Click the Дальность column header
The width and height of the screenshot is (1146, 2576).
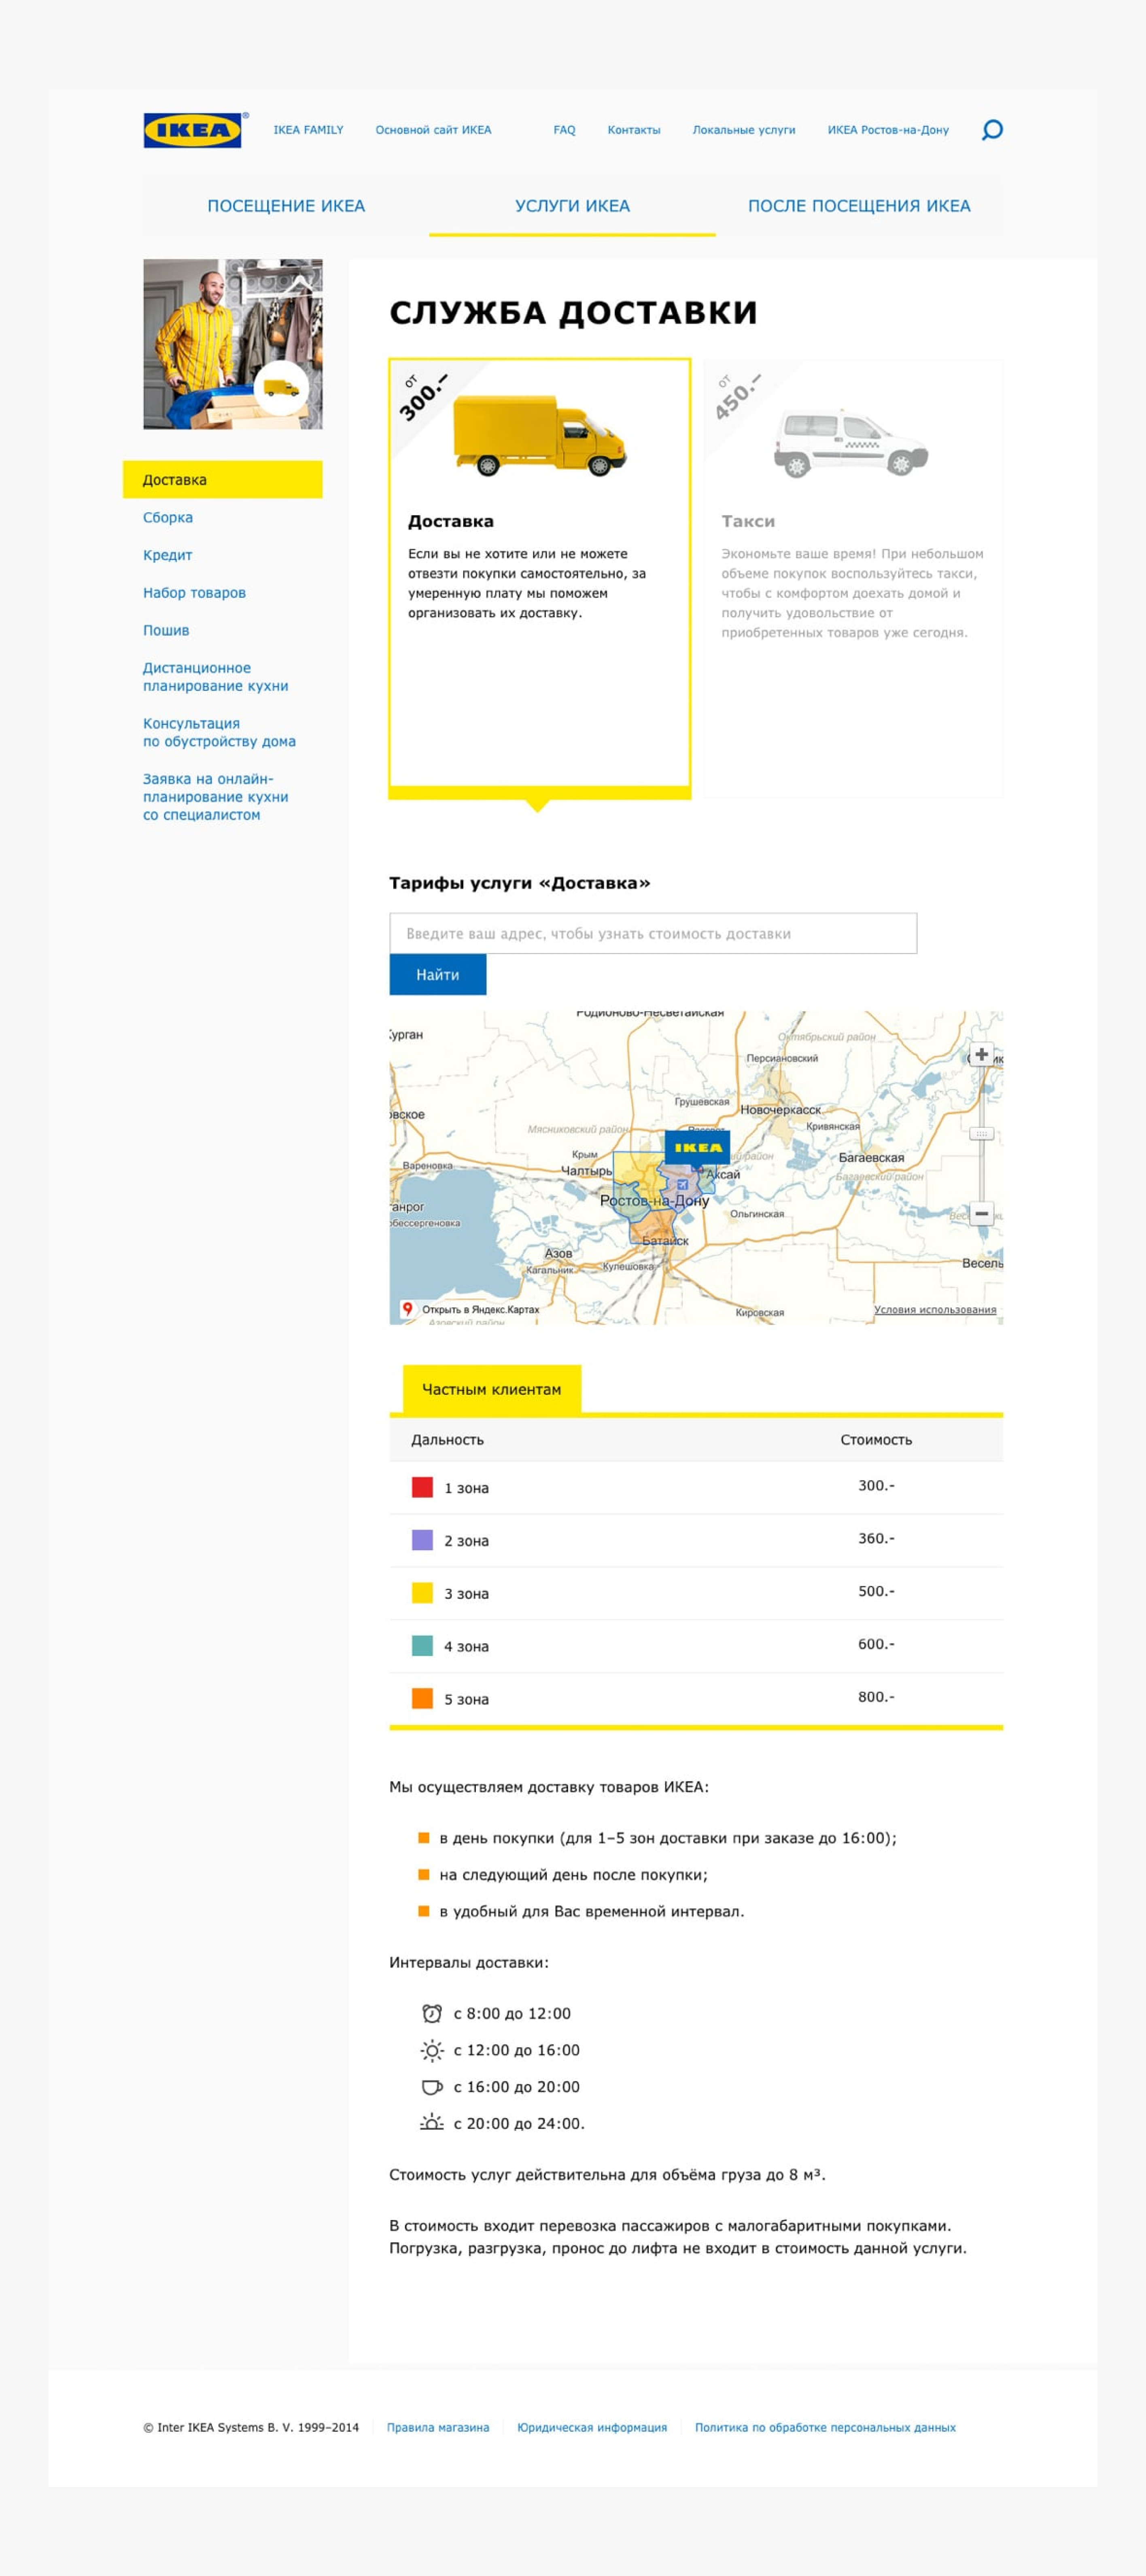(x=447, y=1440)
